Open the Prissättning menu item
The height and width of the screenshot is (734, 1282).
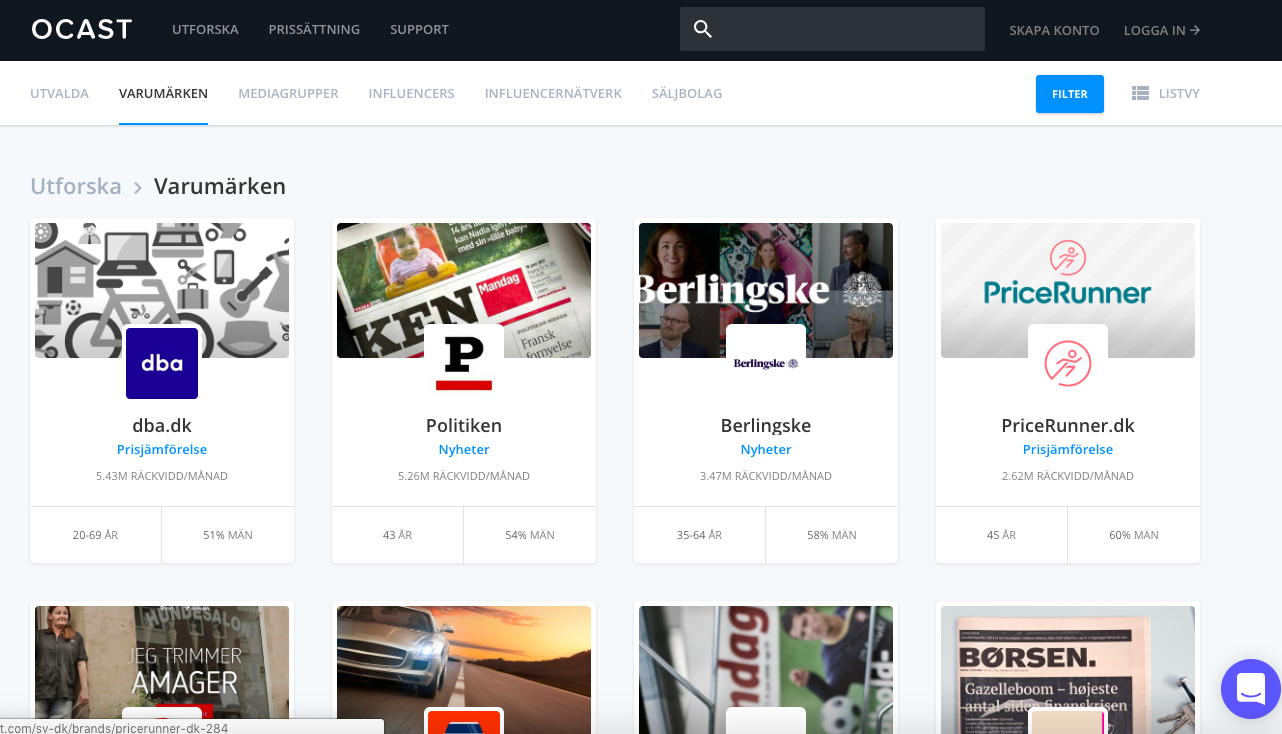coord(314,30)
